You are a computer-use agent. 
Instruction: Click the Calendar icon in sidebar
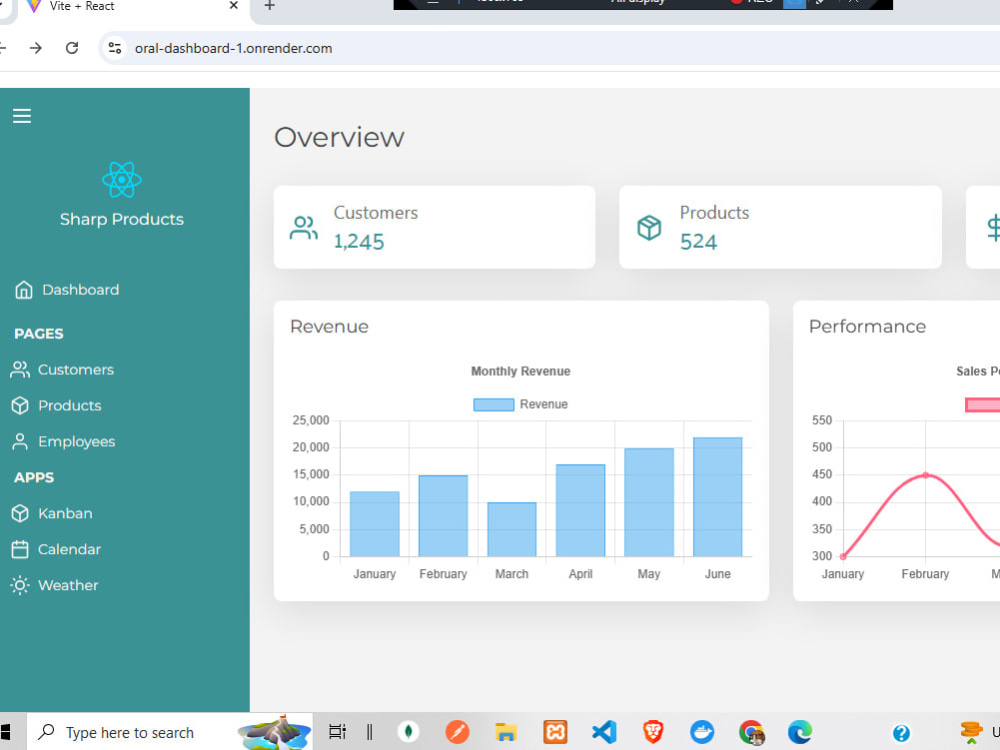coord(20,549)
